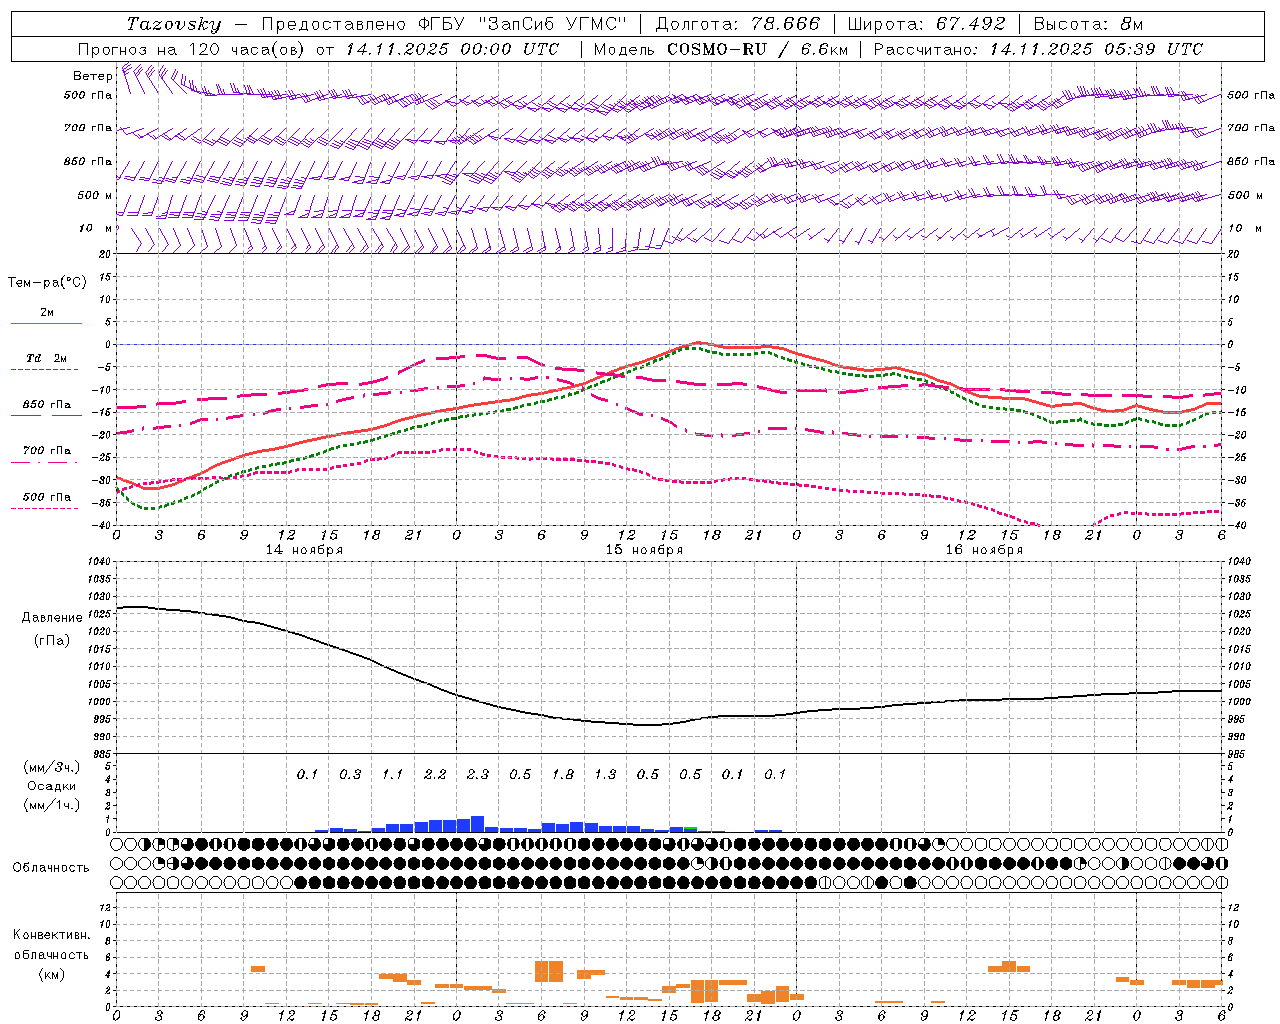Click the "2.3" three-hour precipitation value
1280x1024 pixels.
tap(478, 775)
